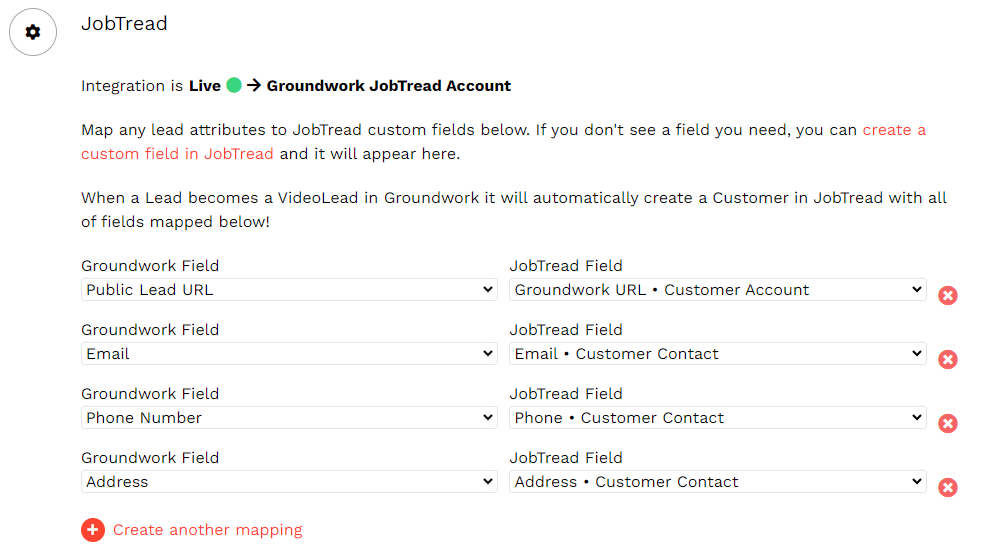Expand the Email • Customer Contact dropdown
Image resolution: width=985 pixels, height=555 pixels.
tap(717, 354)
